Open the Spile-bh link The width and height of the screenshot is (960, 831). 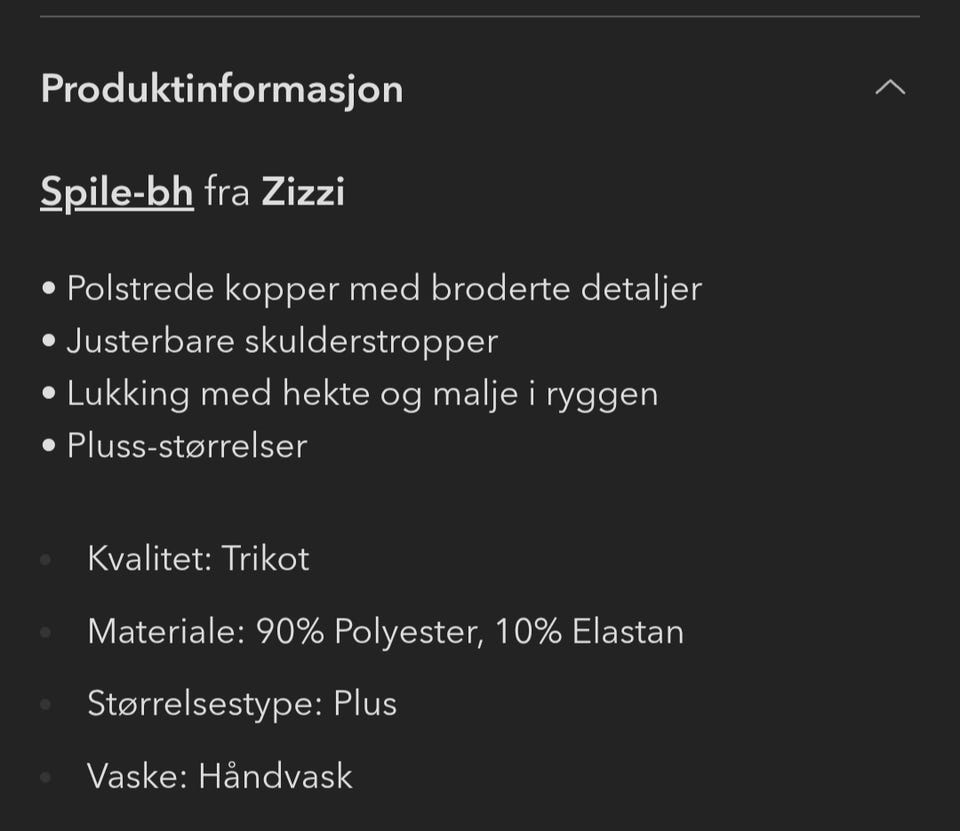(117, 192)
